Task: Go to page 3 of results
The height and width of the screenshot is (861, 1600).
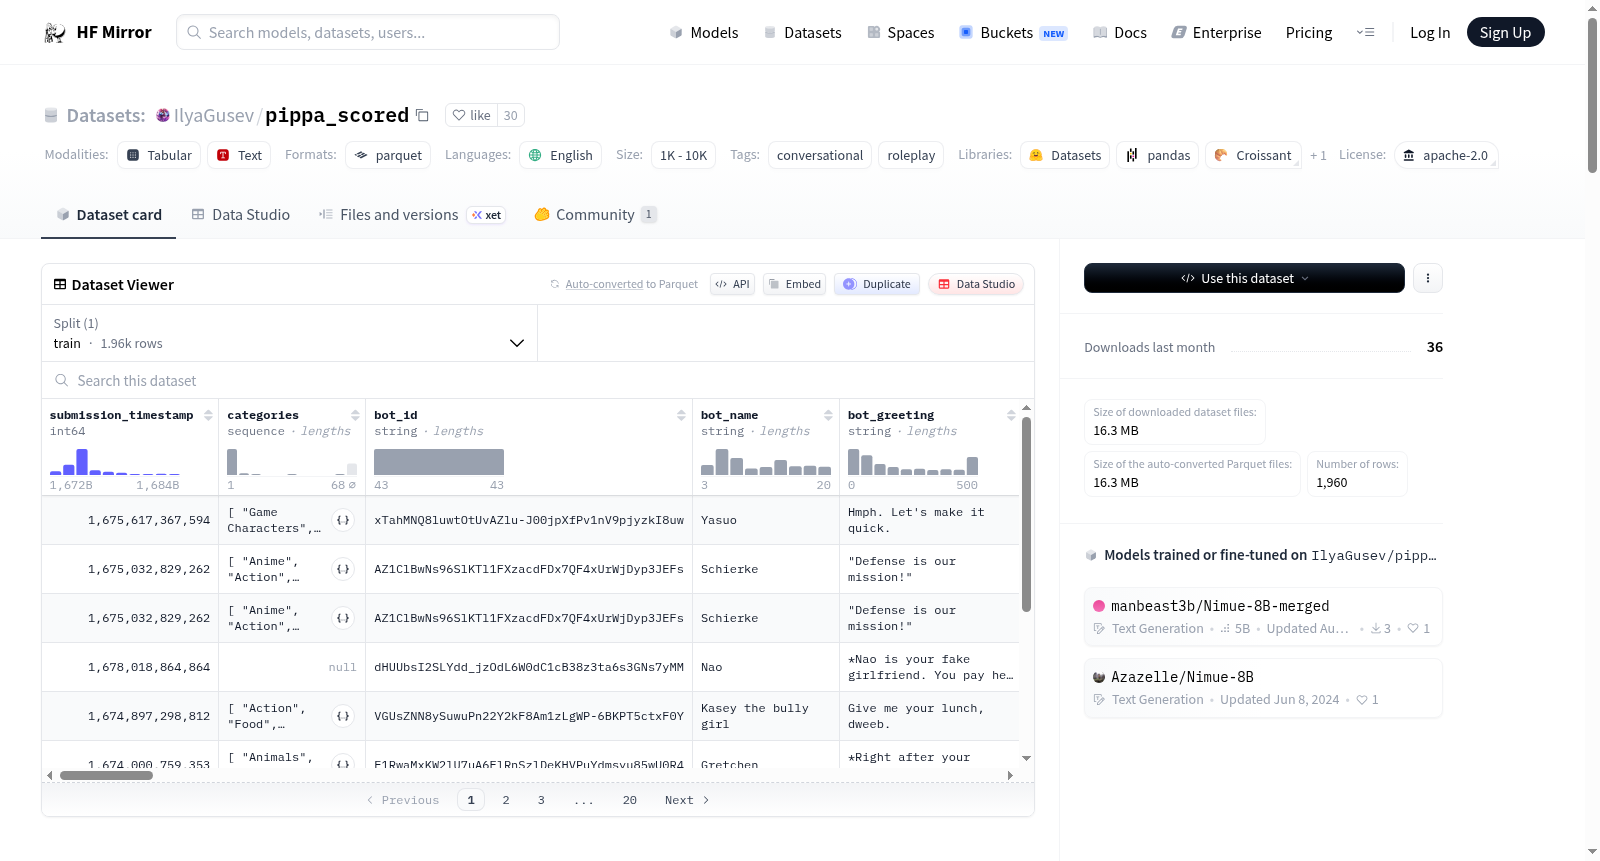Action: coord(541,800)
